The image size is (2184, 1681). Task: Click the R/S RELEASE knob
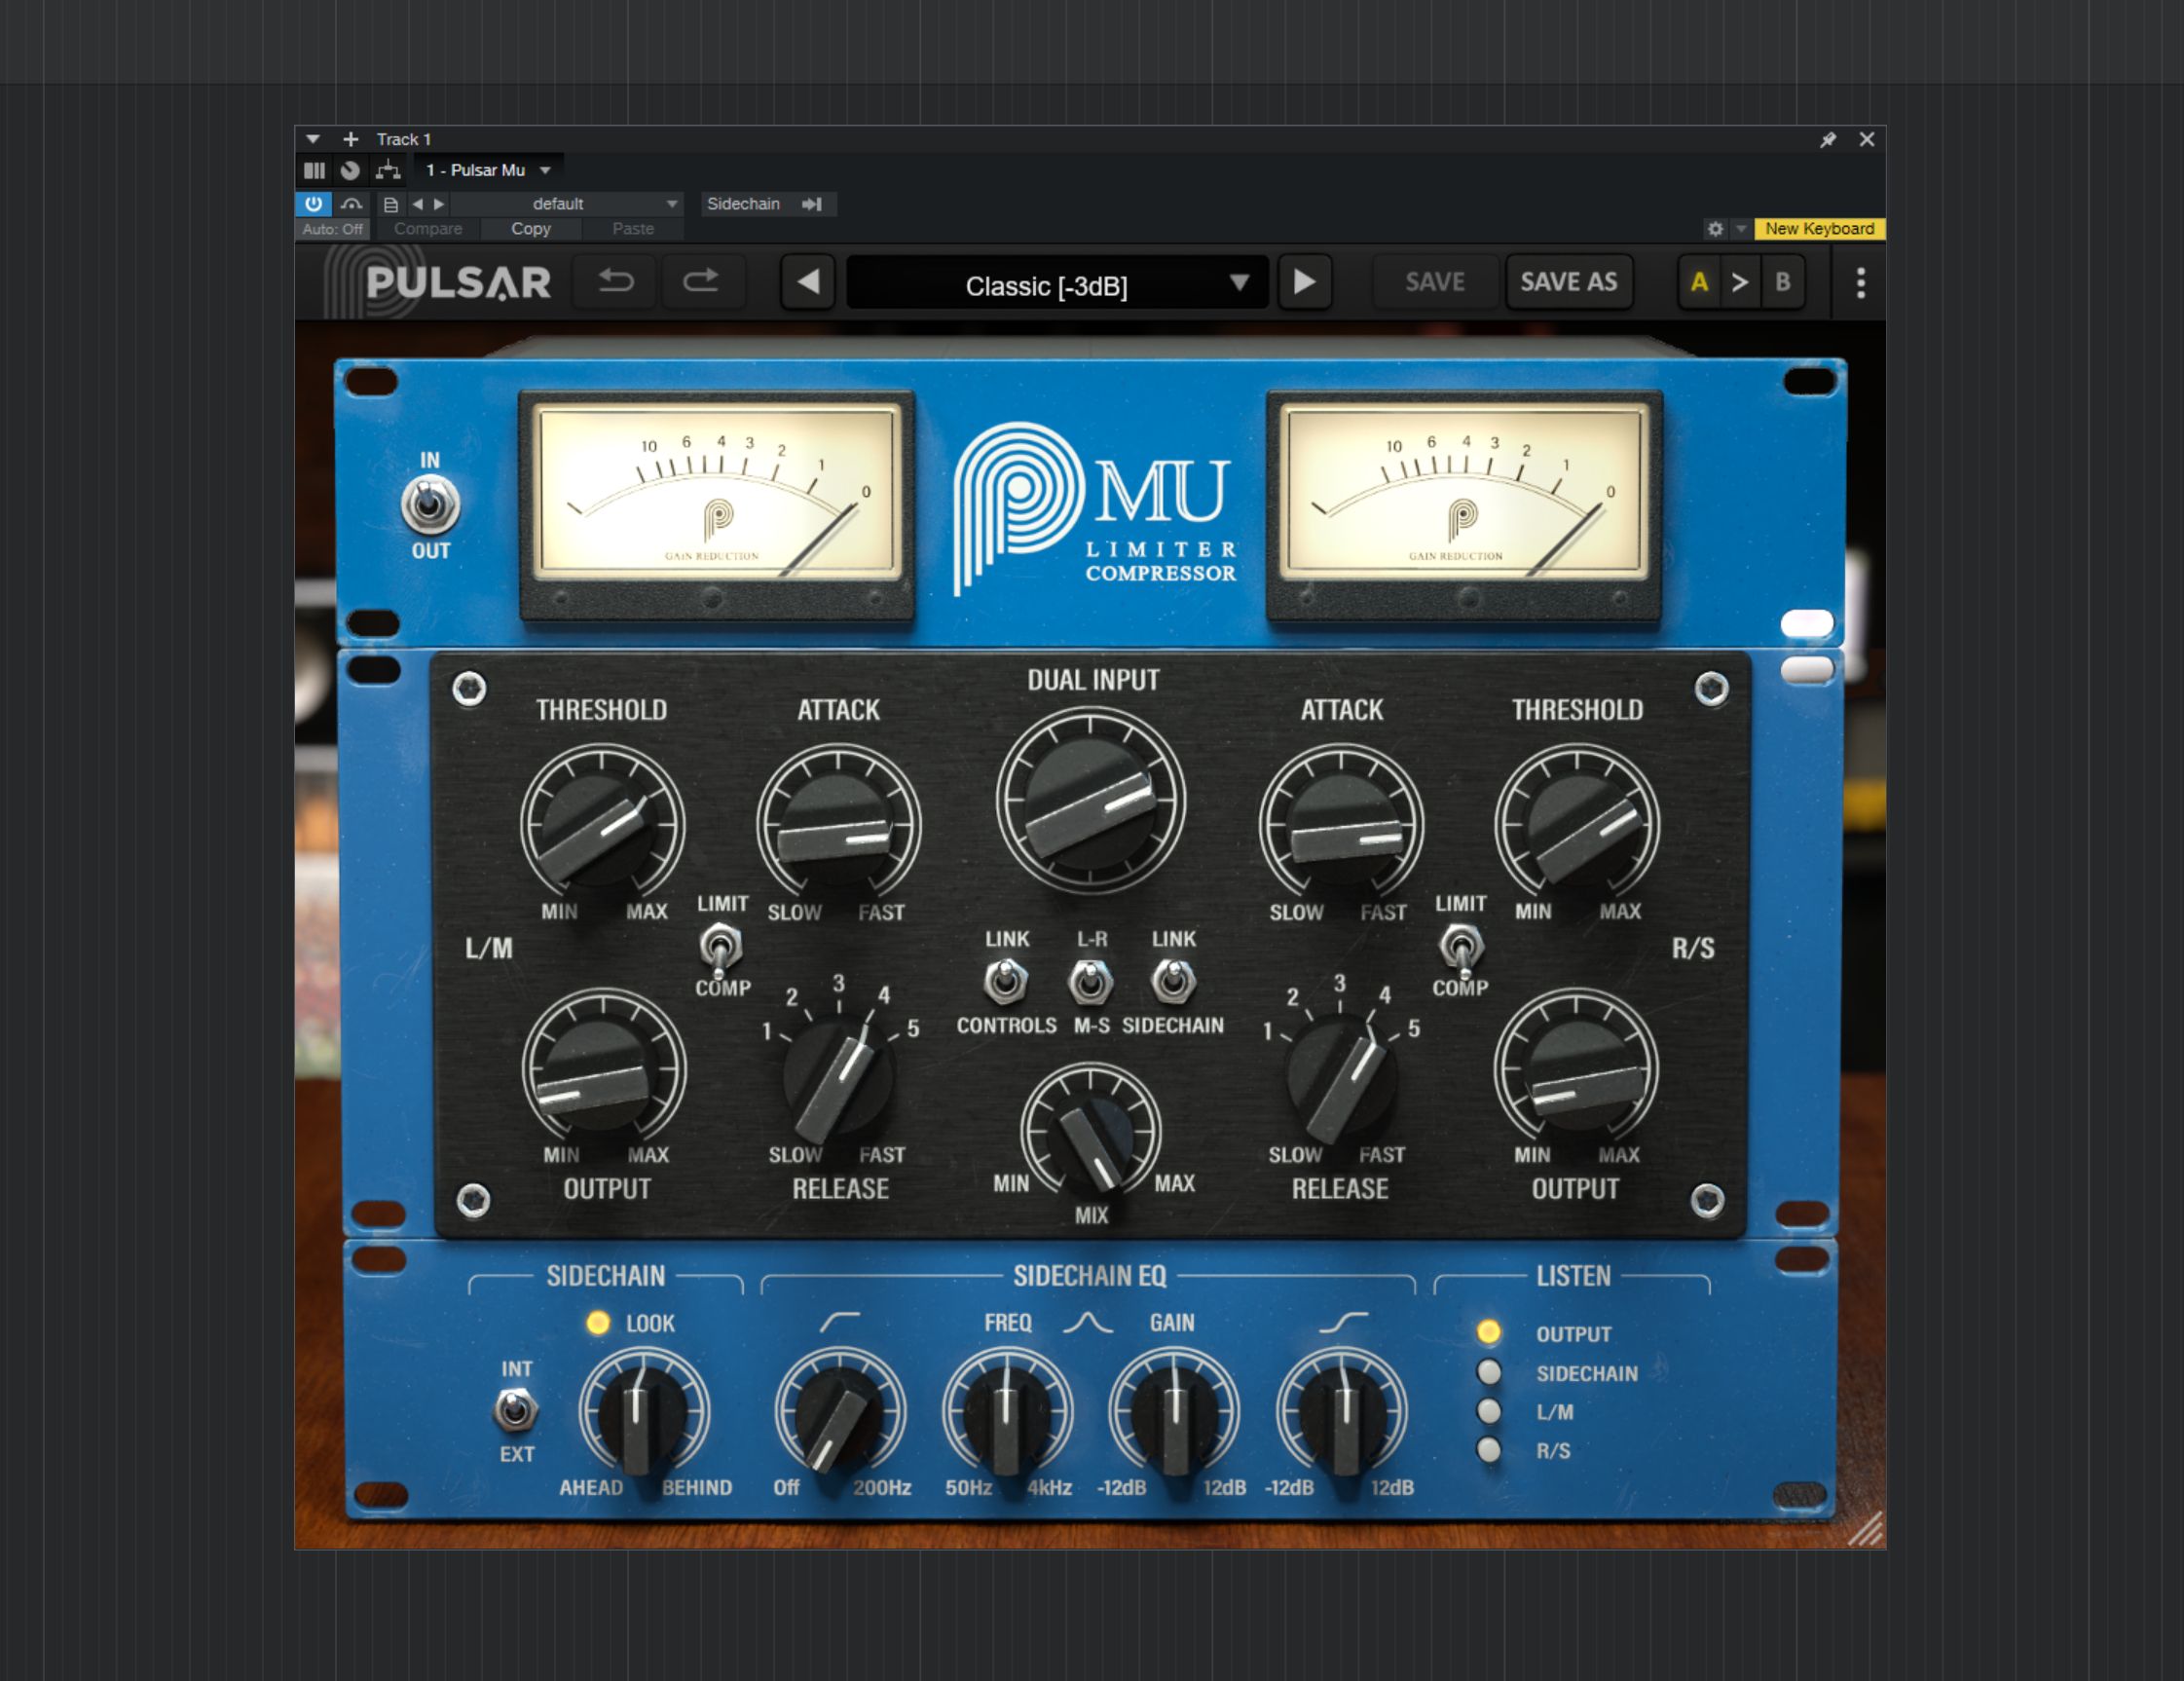[1341, 1080]
